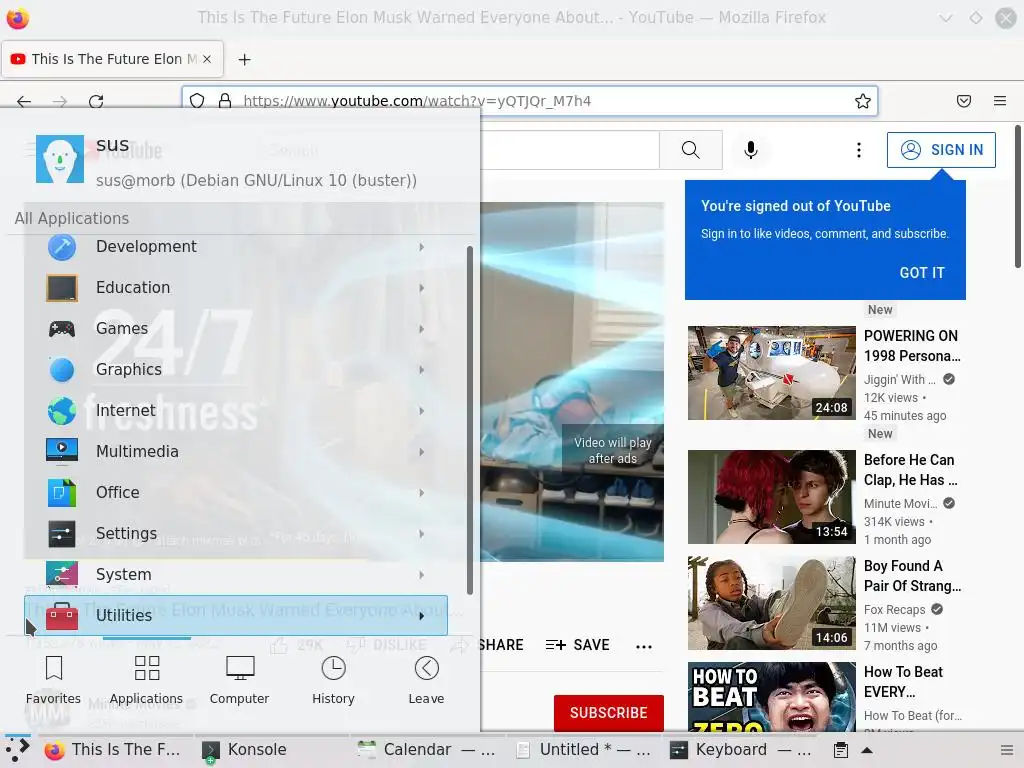Image resolution: width=1024 pixels, height=768 pixels.
Task: Open the Utilities toolbox icon
Action: coord(62,616)
